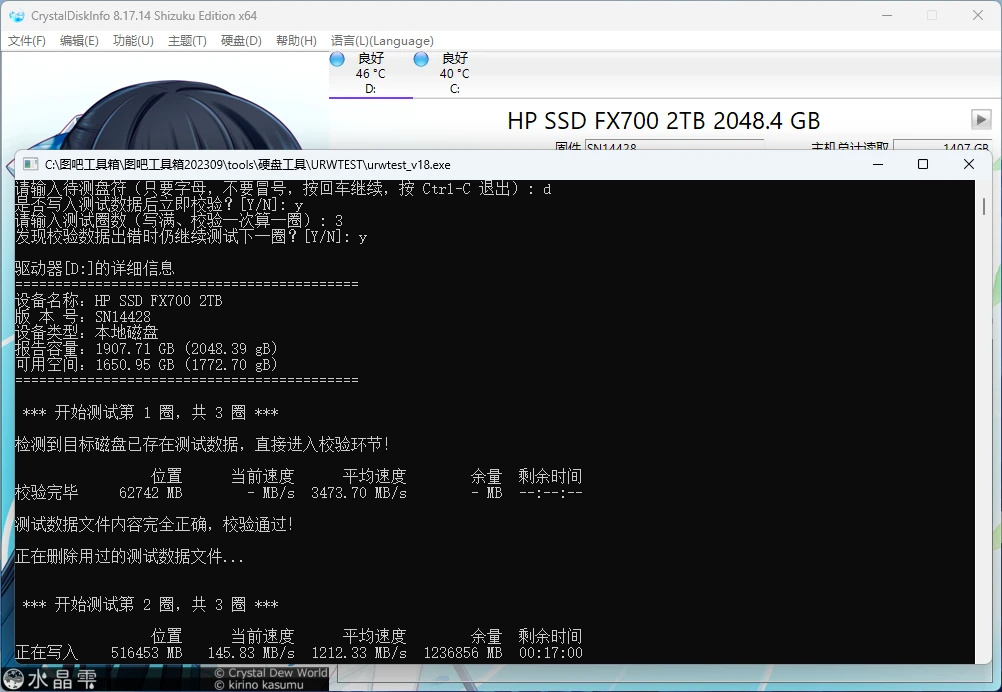1002x692 pixels.
Task: Minimize the CrystalDiskInfo window
Action: [x=887, y=15]
